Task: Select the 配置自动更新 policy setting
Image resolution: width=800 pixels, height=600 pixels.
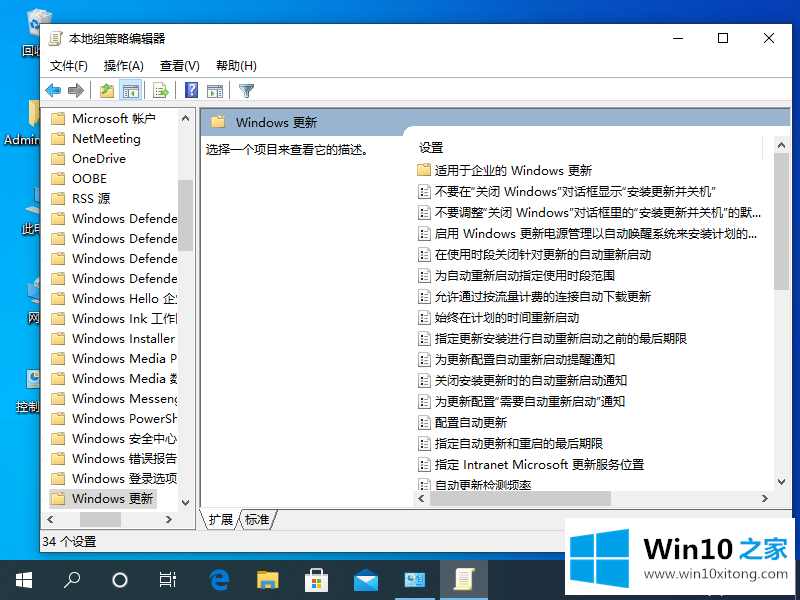Action: pyautogui.click(x=470, y=422)
